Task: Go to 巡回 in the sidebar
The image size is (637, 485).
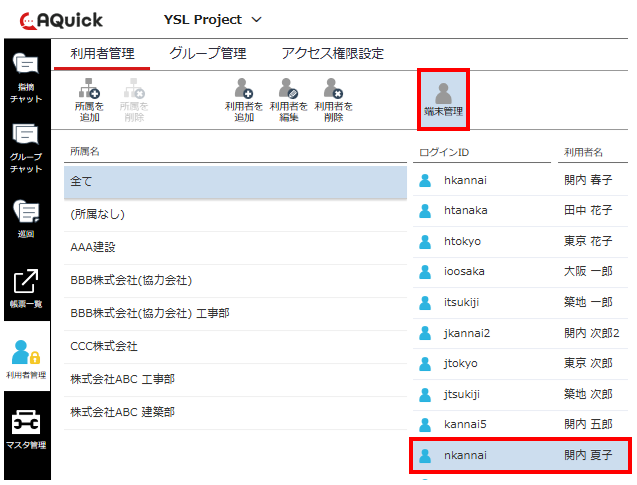Action: point(25,218)
